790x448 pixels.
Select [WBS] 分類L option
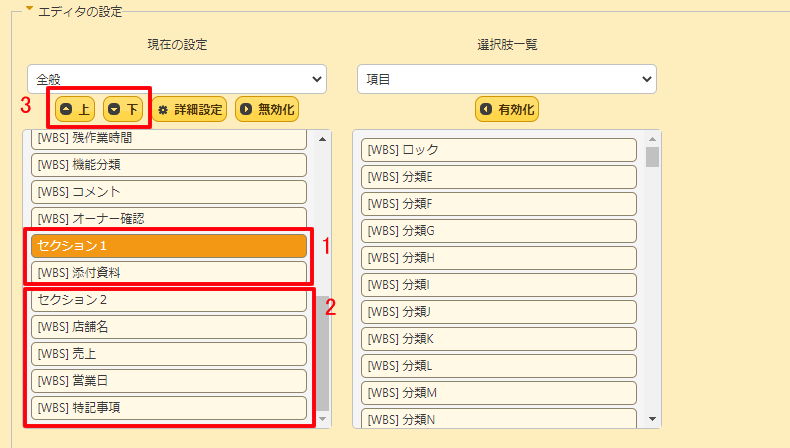point(499,366)
